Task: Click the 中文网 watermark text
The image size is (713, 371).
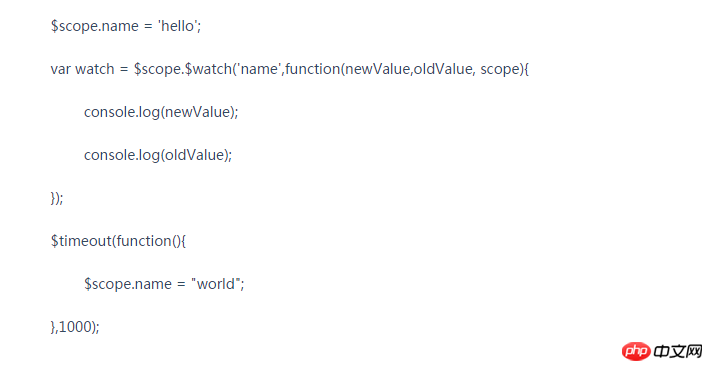Action: 678,351
